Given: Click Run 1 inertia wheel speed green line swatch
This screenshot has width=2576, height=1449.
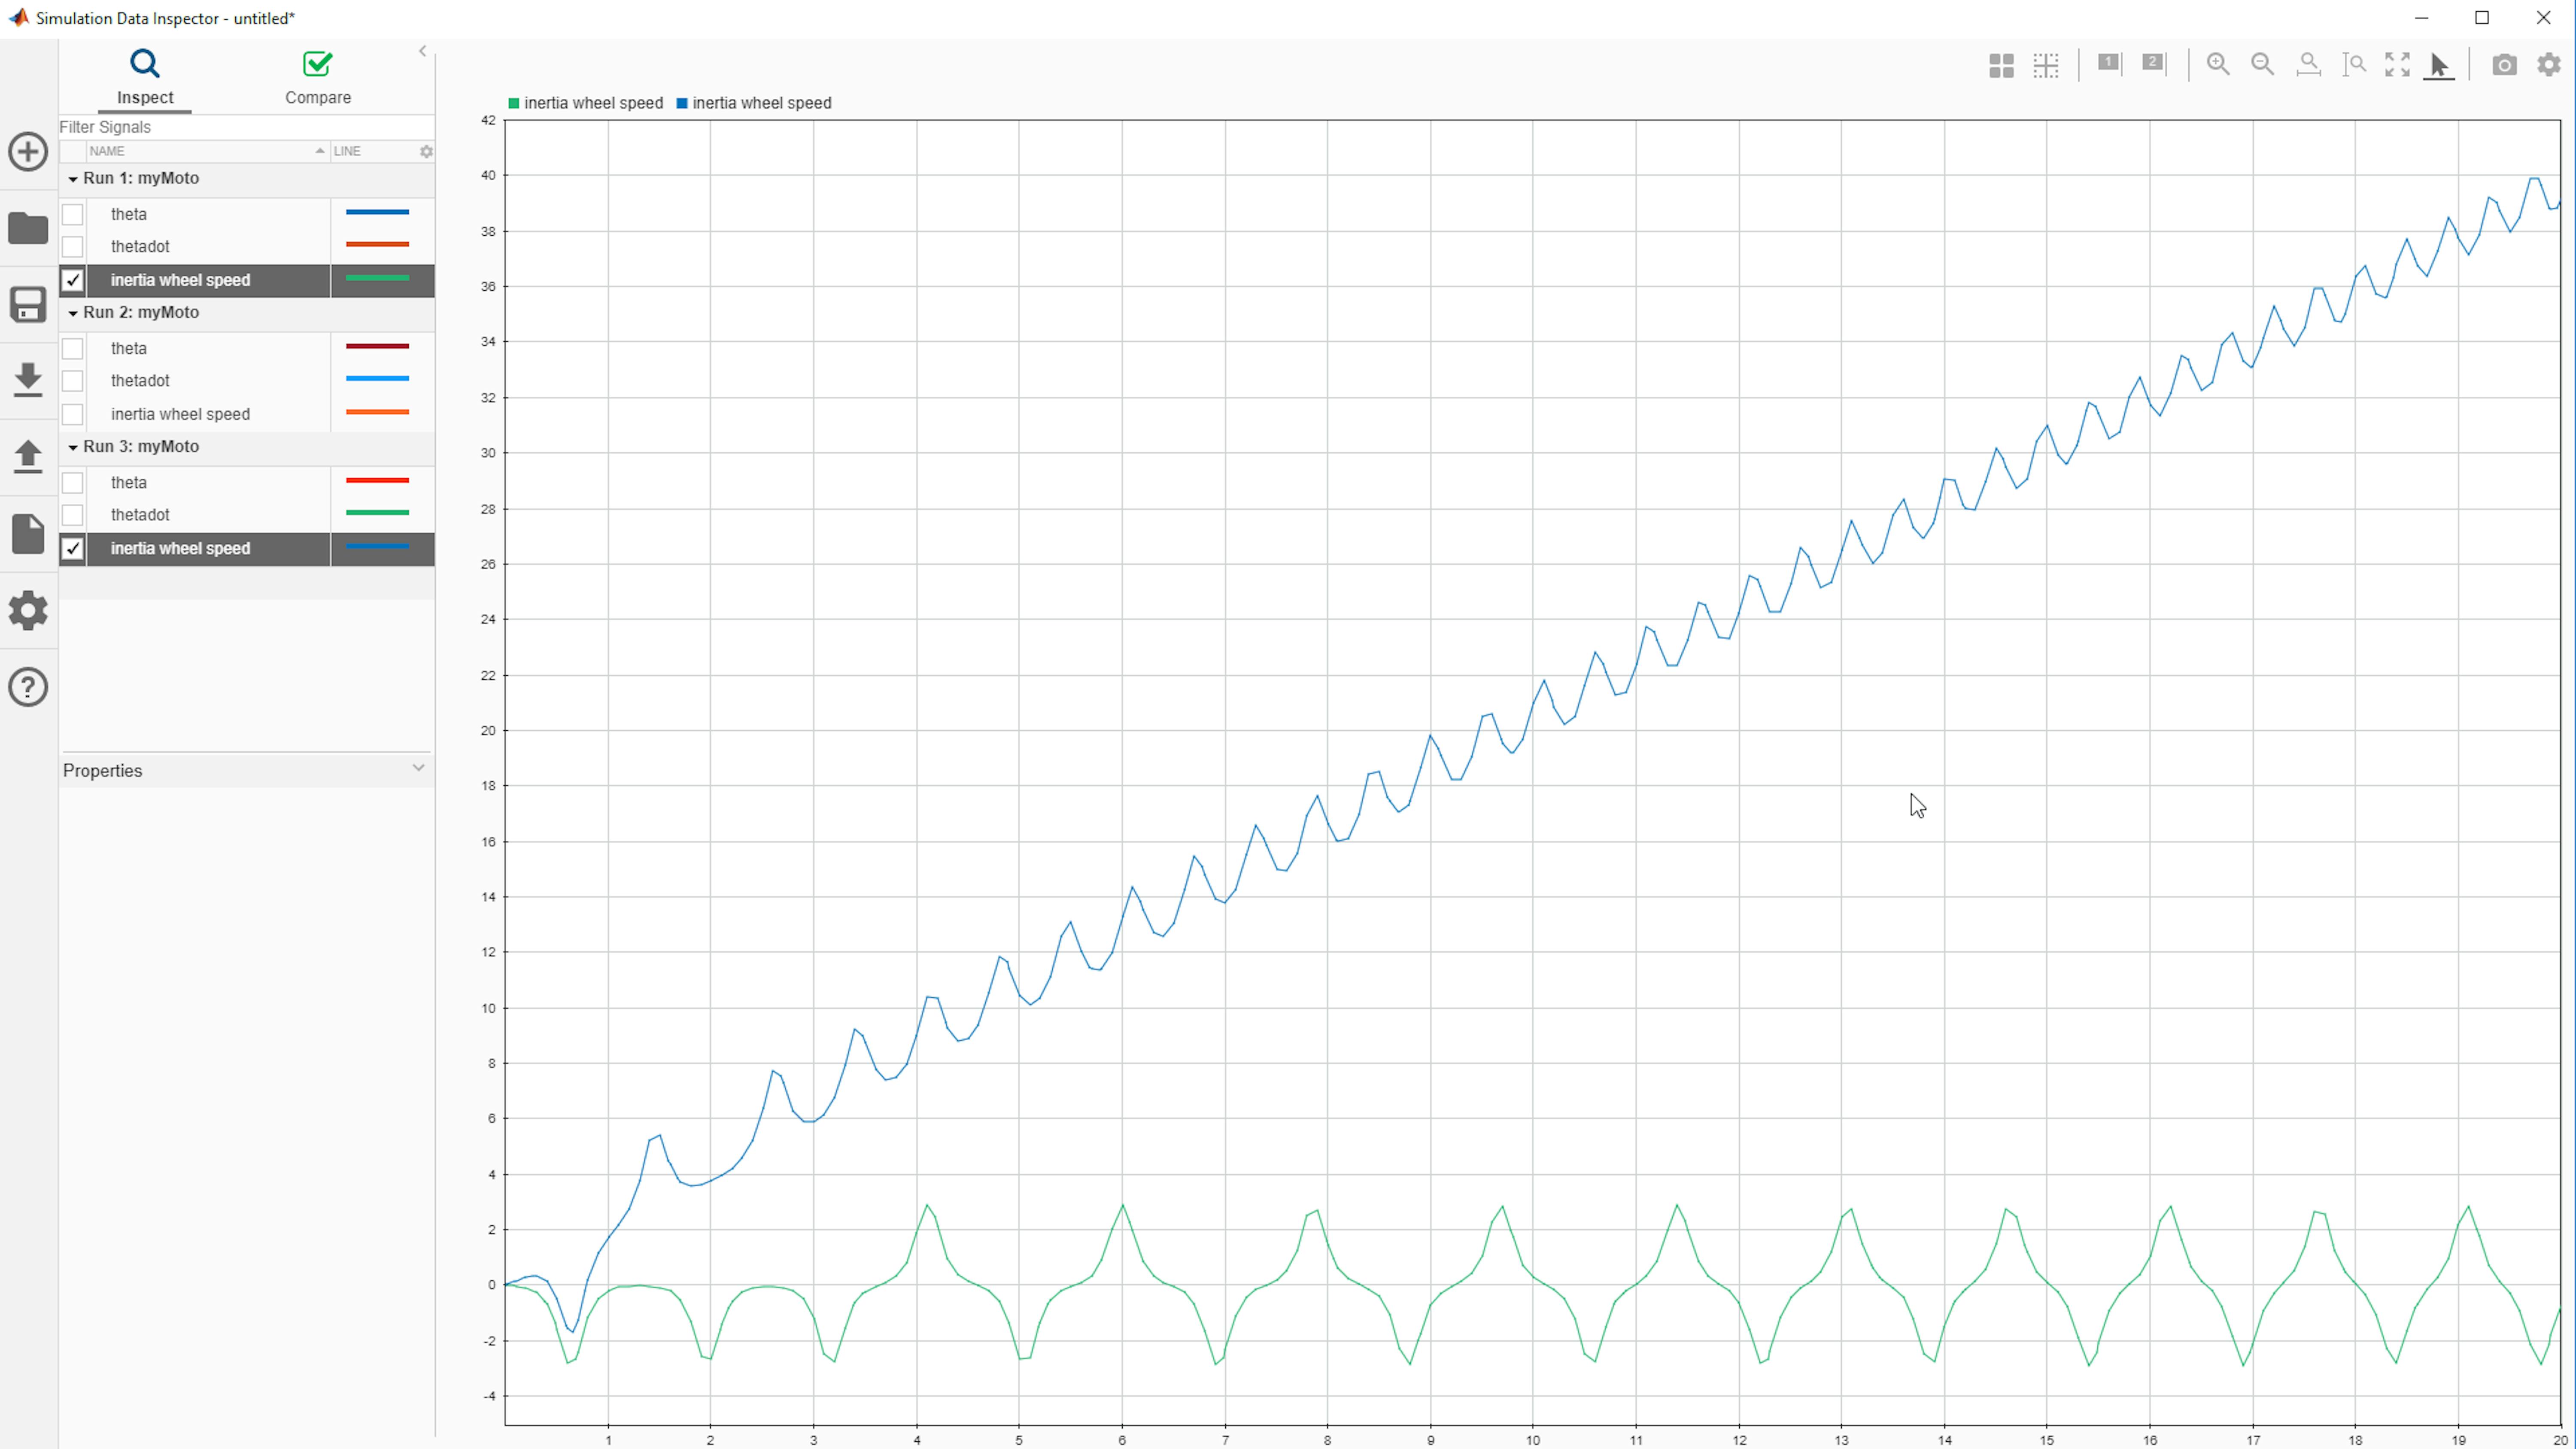Looking at the screenshot, I should point(377,278).
